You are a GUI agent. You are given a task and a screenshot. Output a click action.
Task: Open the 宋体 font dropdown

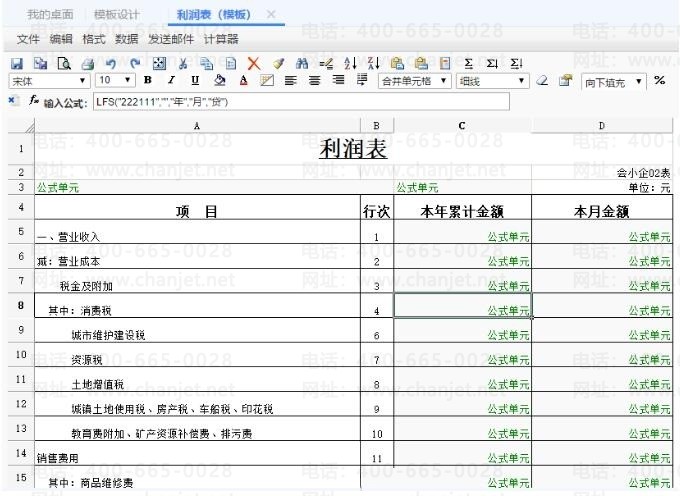click(x=49, y=81)
